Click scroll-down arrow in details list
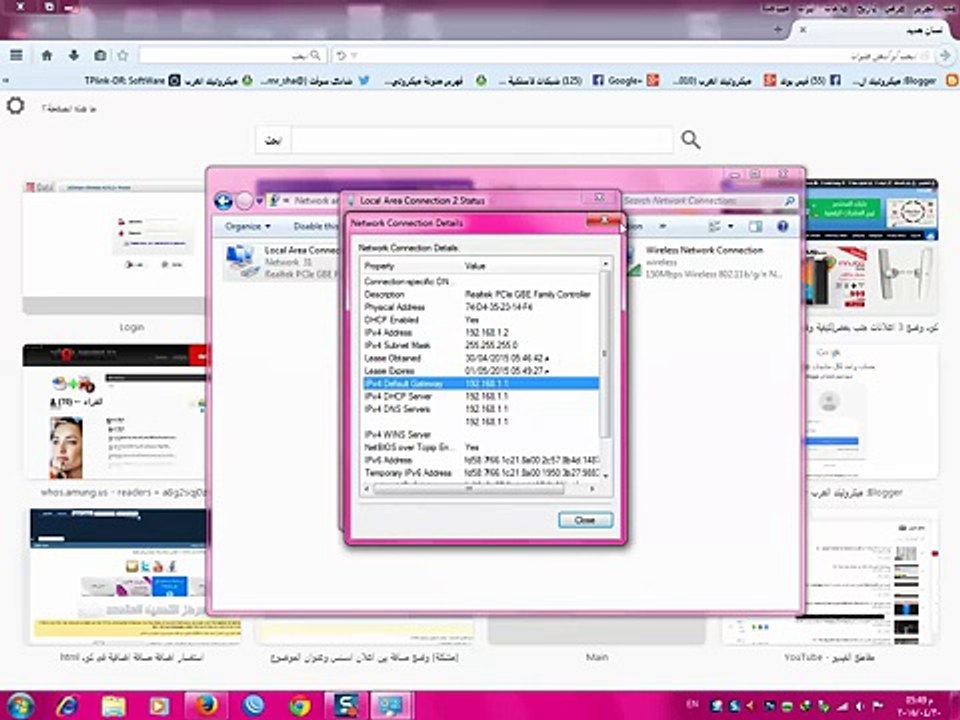This screenshot has height=720, width=960. (605, 476)
